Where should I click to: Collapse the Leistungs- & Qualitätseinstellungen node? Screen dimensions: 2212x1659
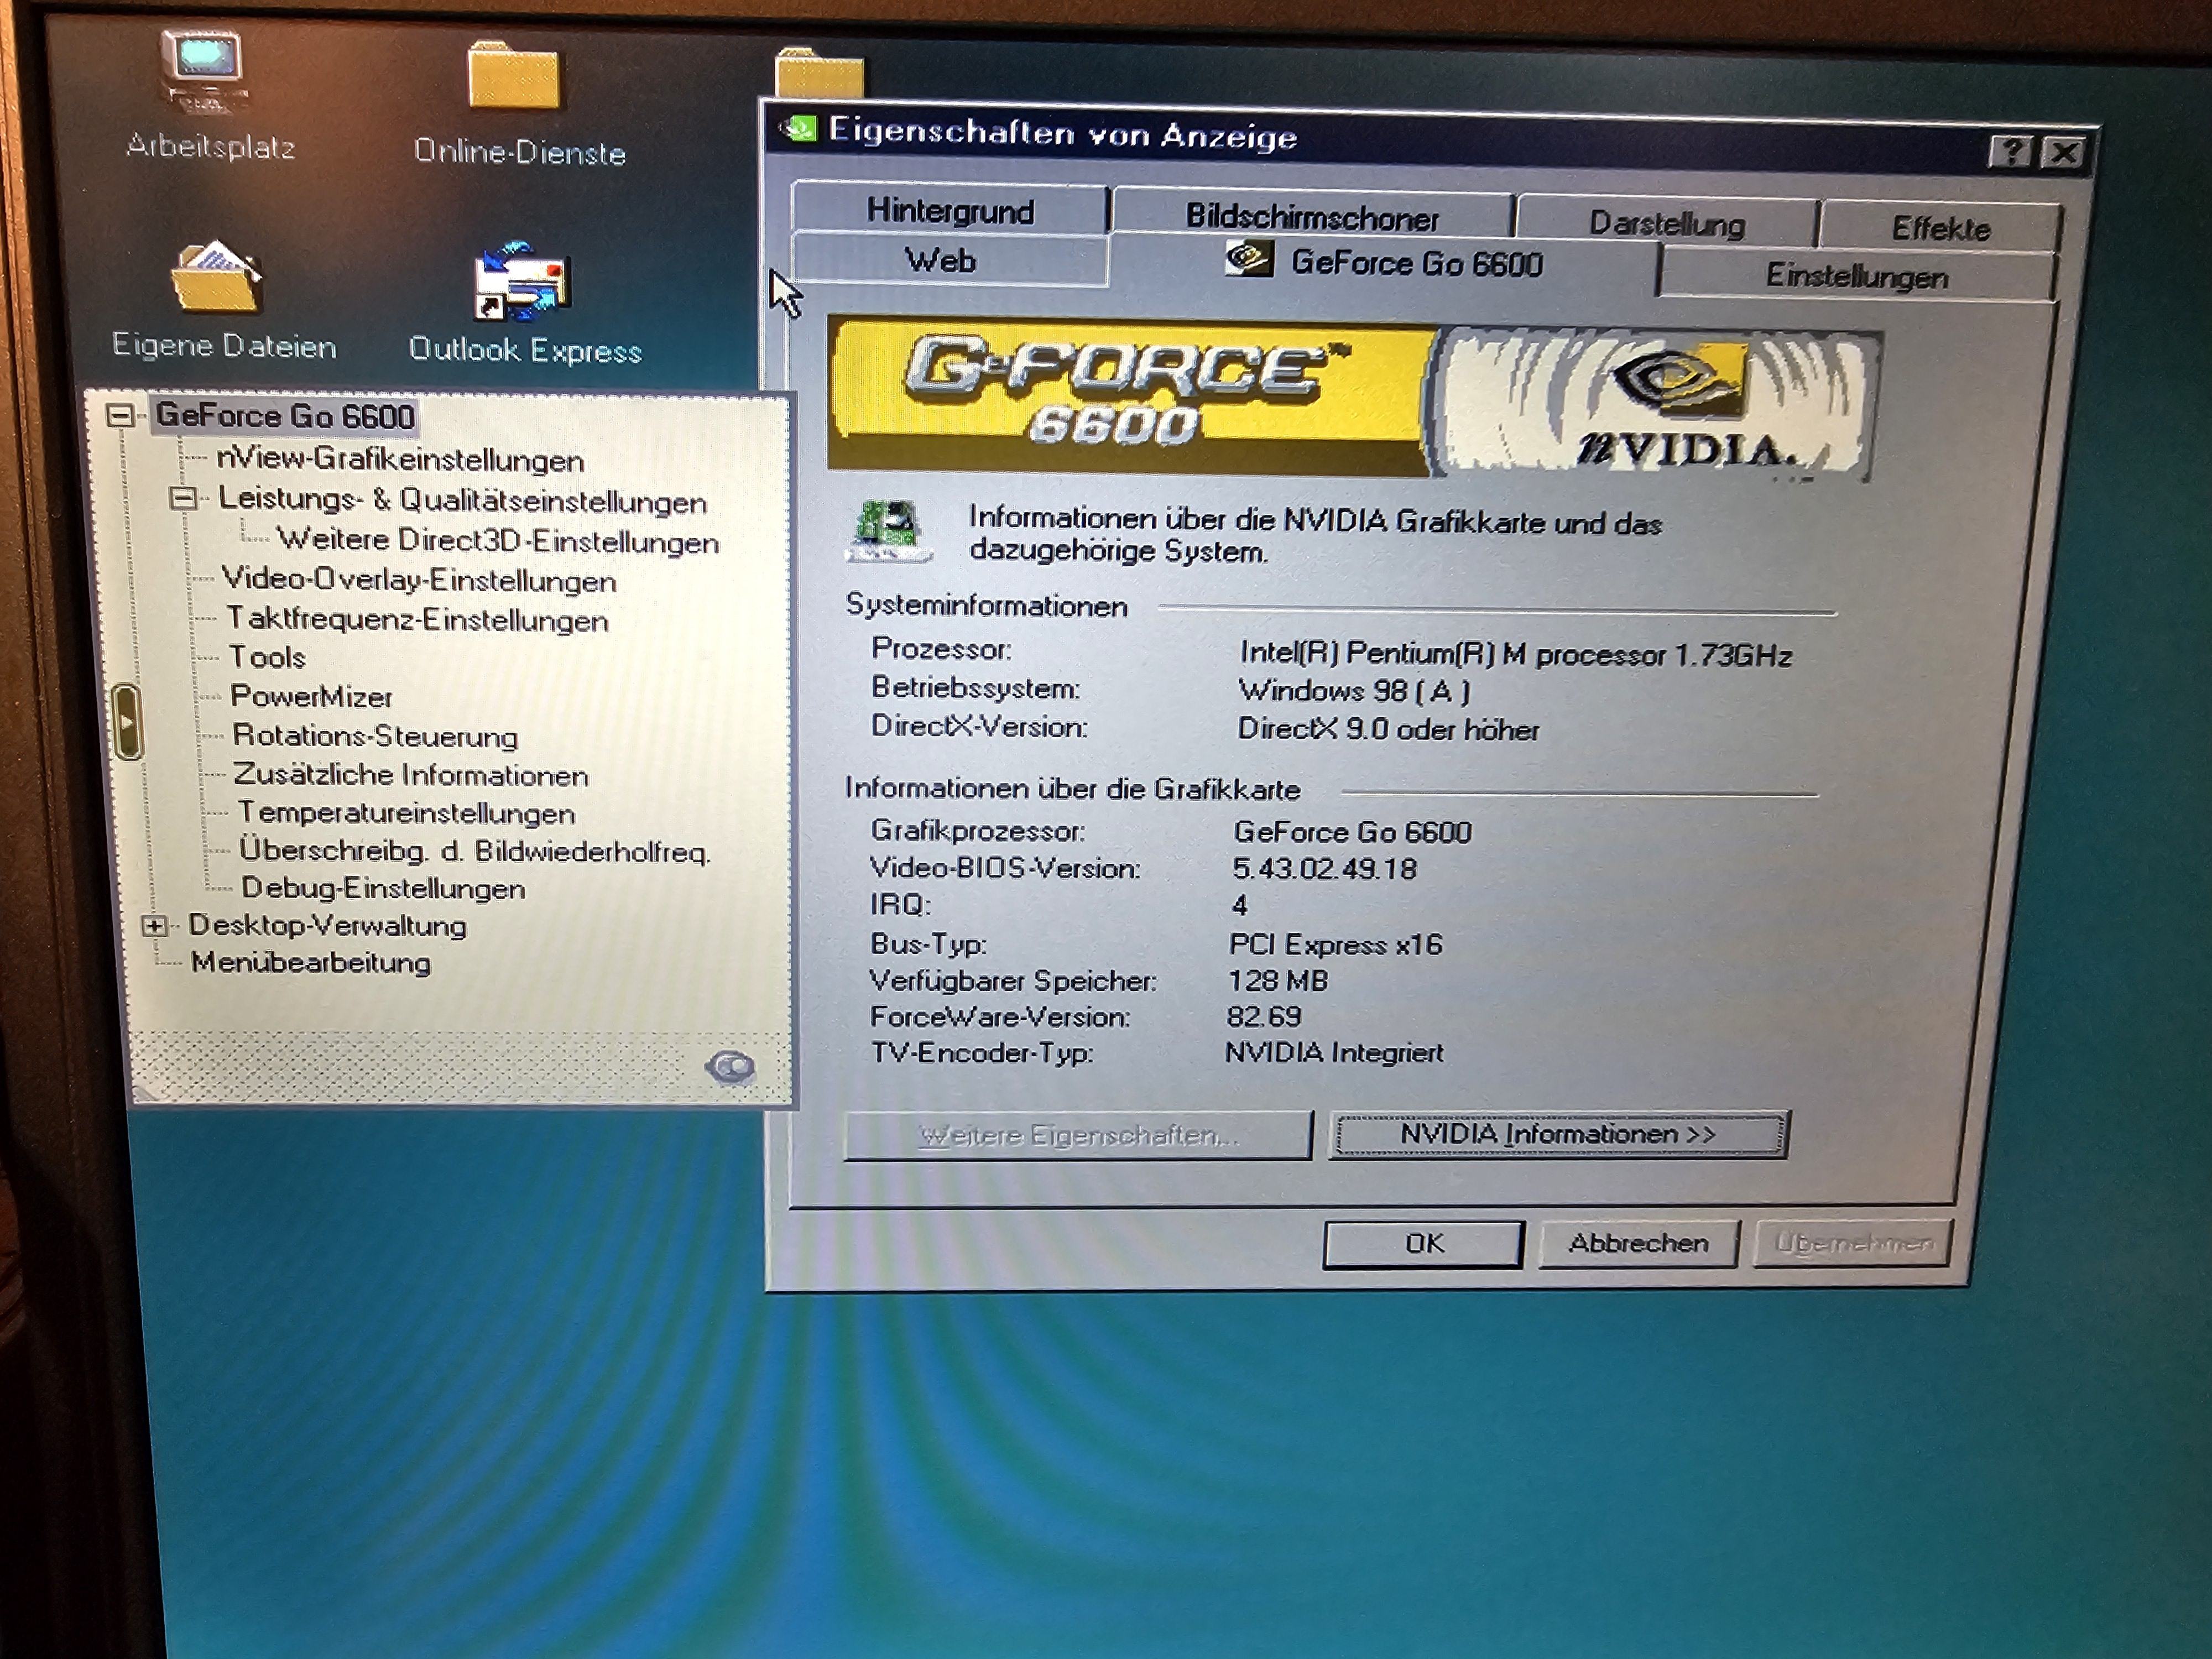pos(183,497)
